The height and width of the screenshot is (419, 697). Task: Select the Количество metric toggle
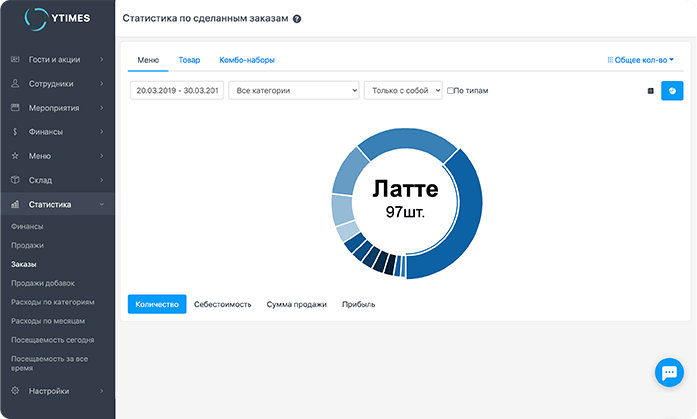tap(157, 304)
